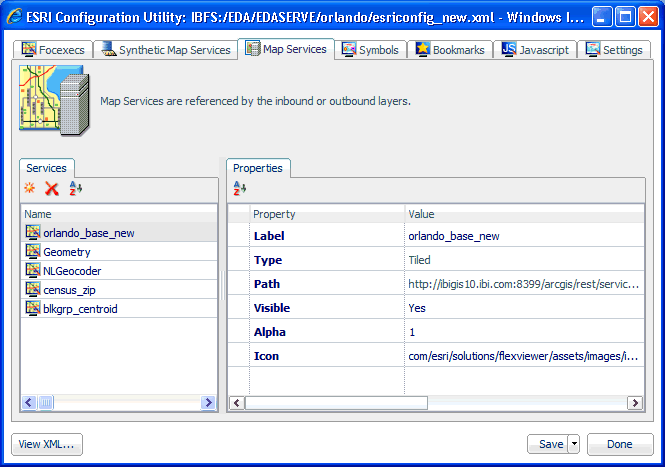Edit the Alpha value 1
The image size is (665, 467).
524,332
